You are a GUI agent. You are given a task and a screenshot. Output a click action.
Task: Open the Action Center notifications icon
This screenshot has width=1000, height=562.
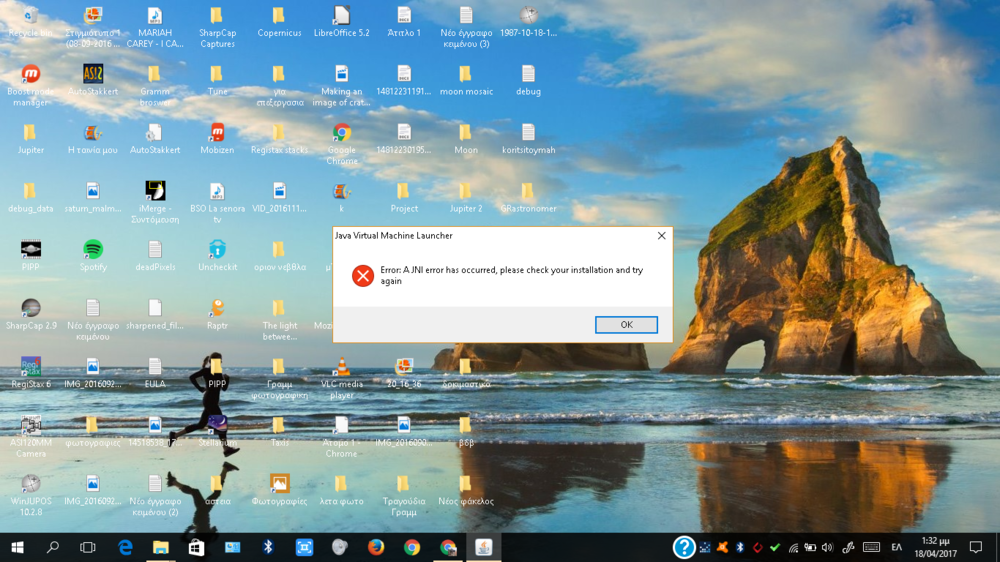[x=976, y=547]
